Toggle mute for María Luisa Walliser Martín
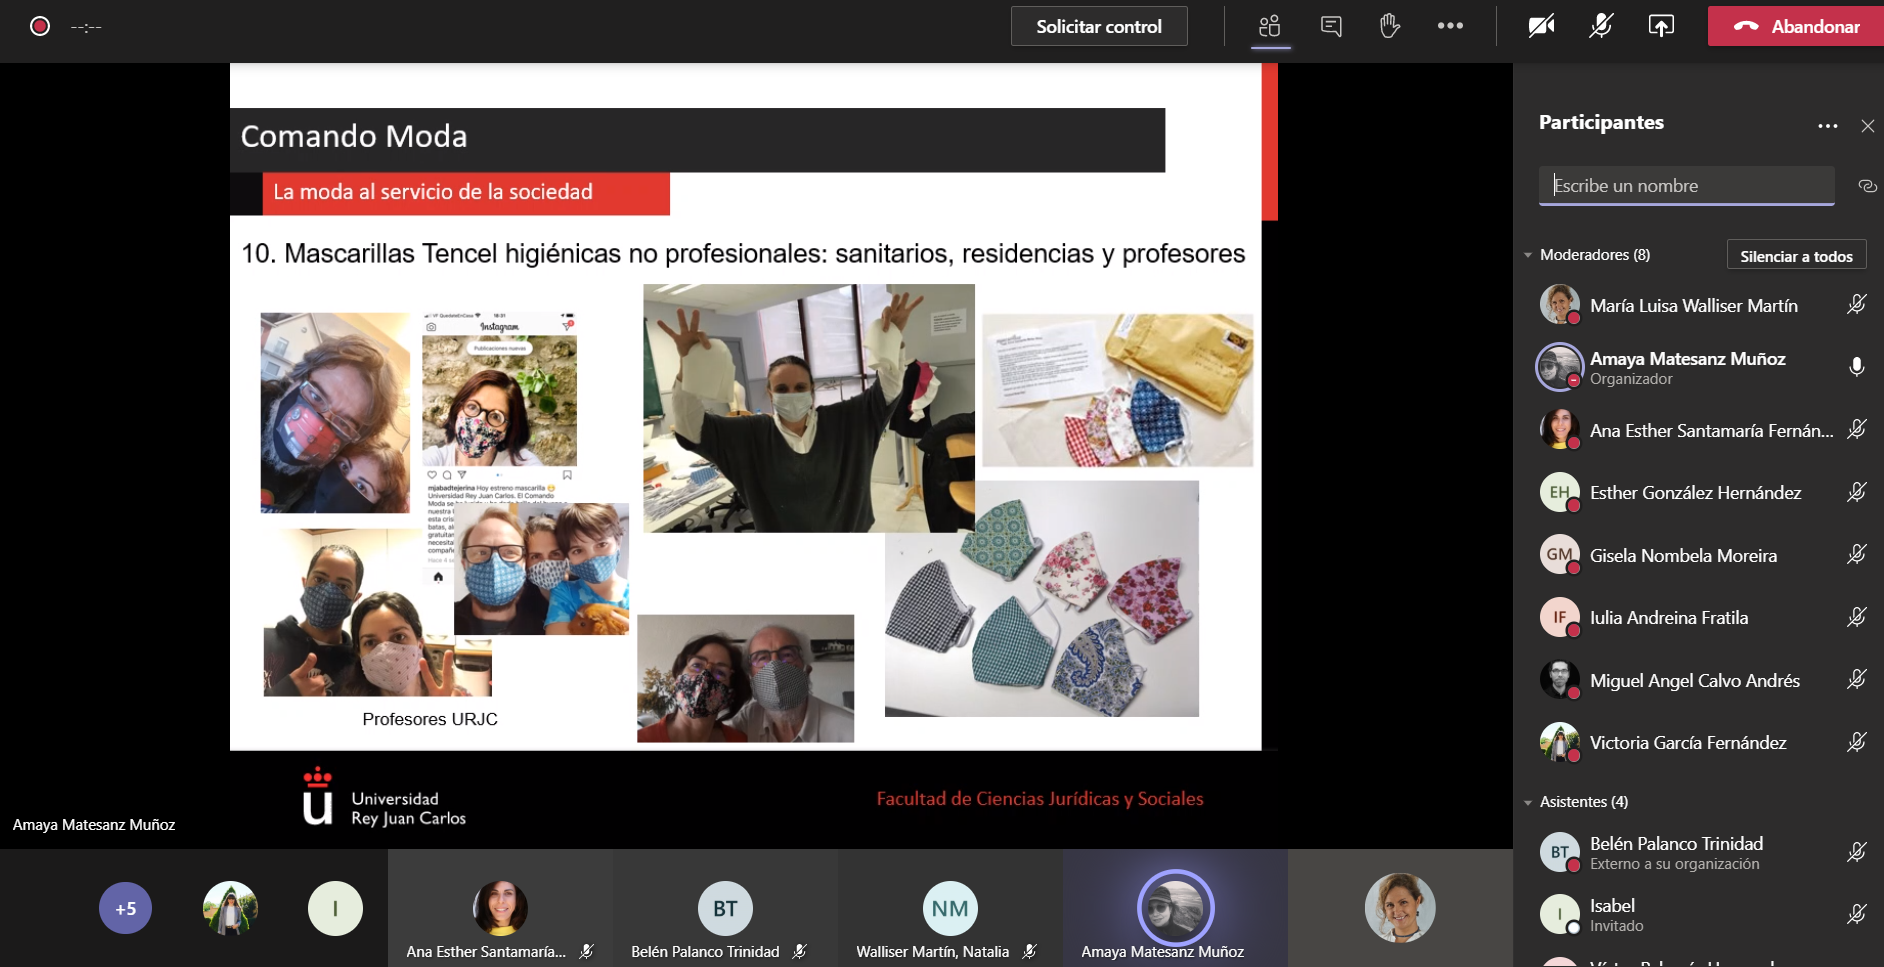1884x967 pixels. (1856, 305)
